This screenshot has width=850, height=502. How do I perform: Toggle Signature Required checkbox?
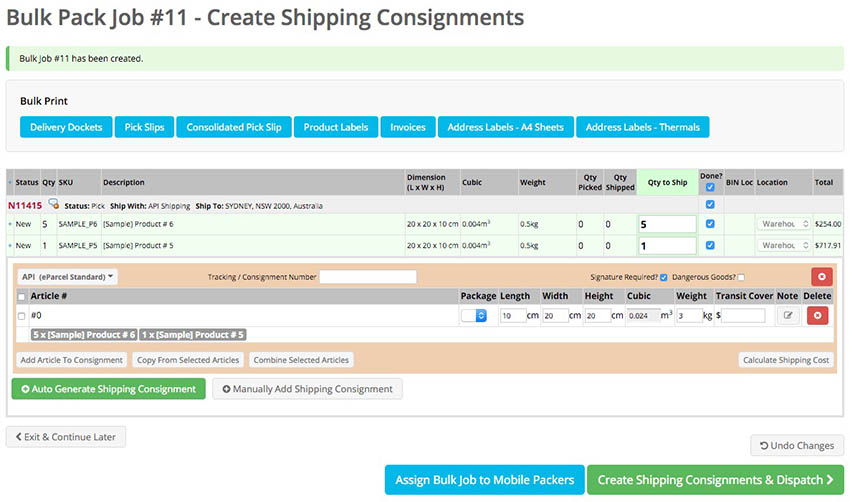coord(664,277)
